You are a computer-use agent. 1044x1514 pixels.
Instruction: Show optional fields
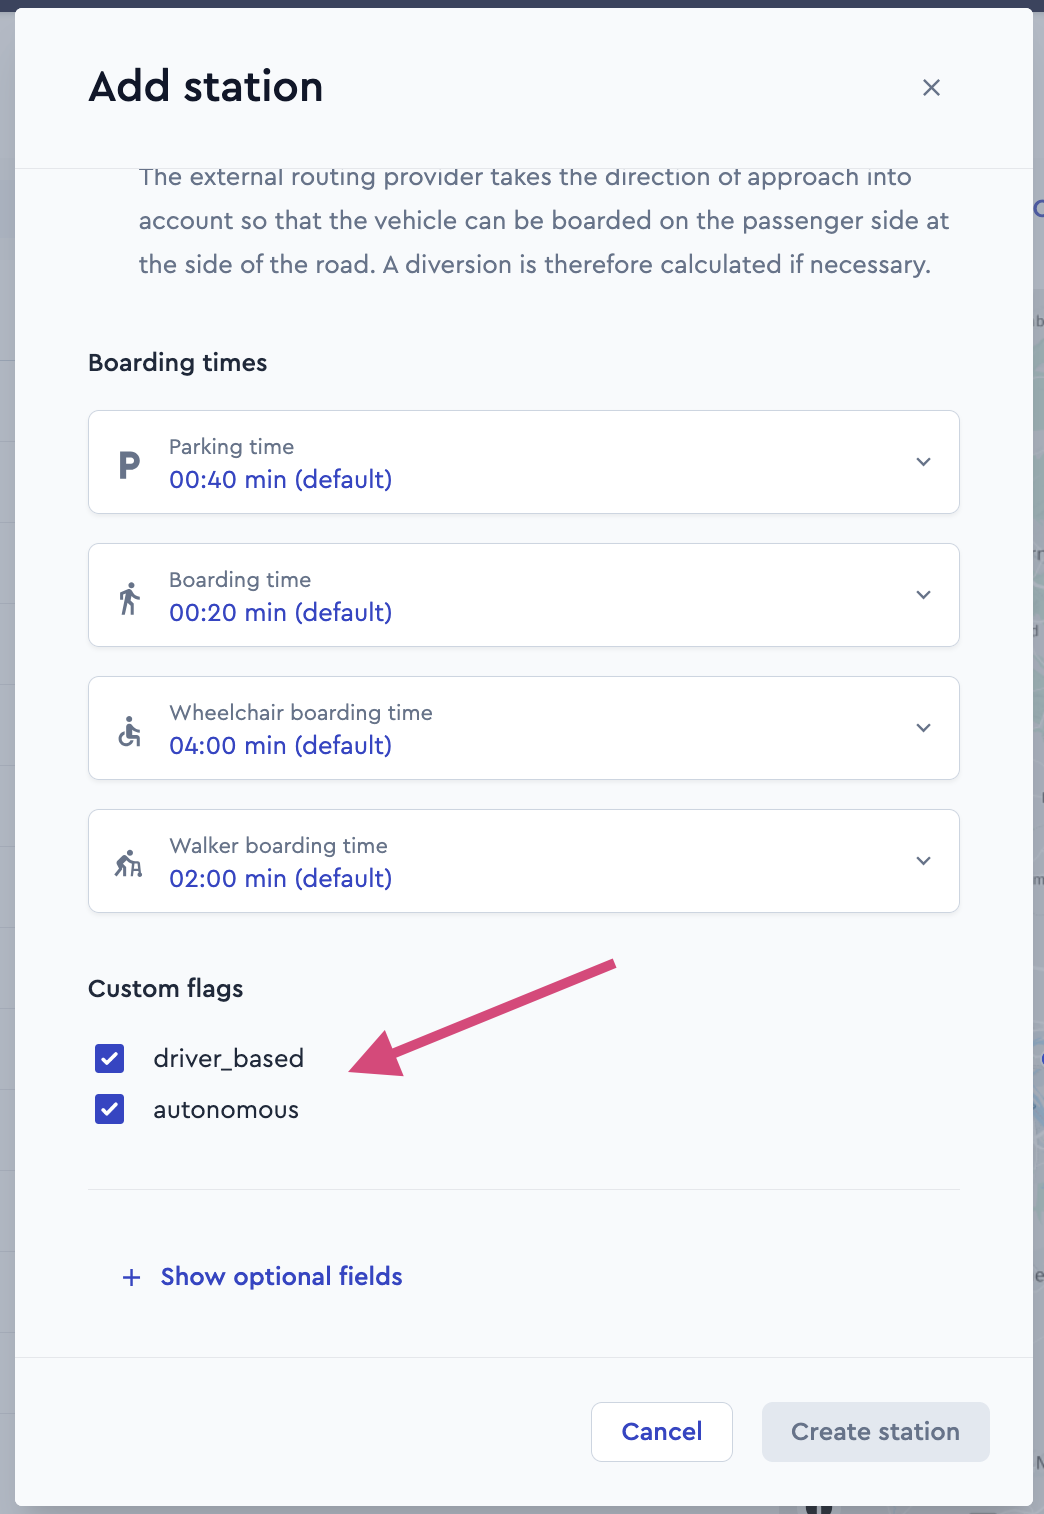[281, 1277]
